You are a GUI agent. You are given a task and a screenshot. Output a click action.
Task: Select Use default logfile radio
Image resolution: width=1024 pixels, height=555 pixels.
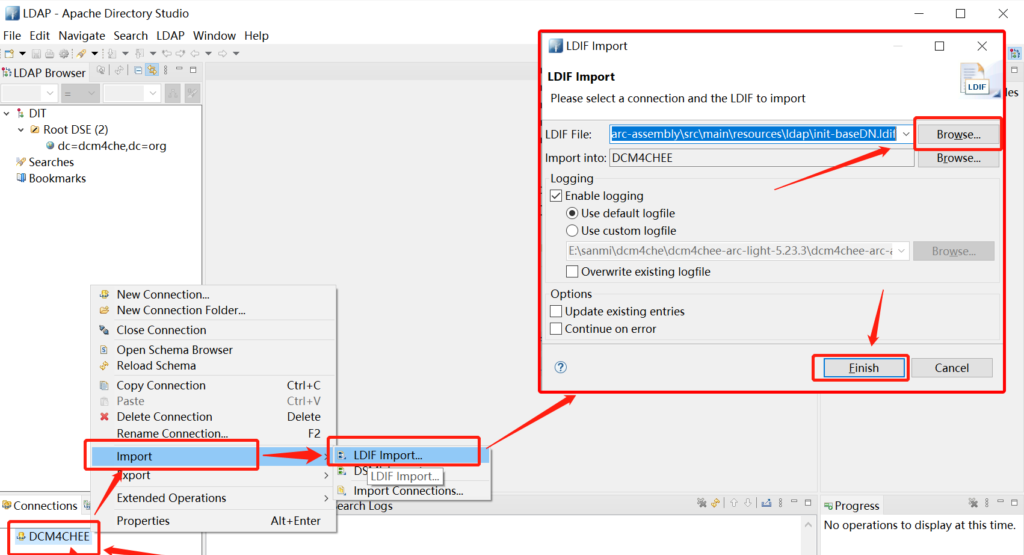point(572,214)
